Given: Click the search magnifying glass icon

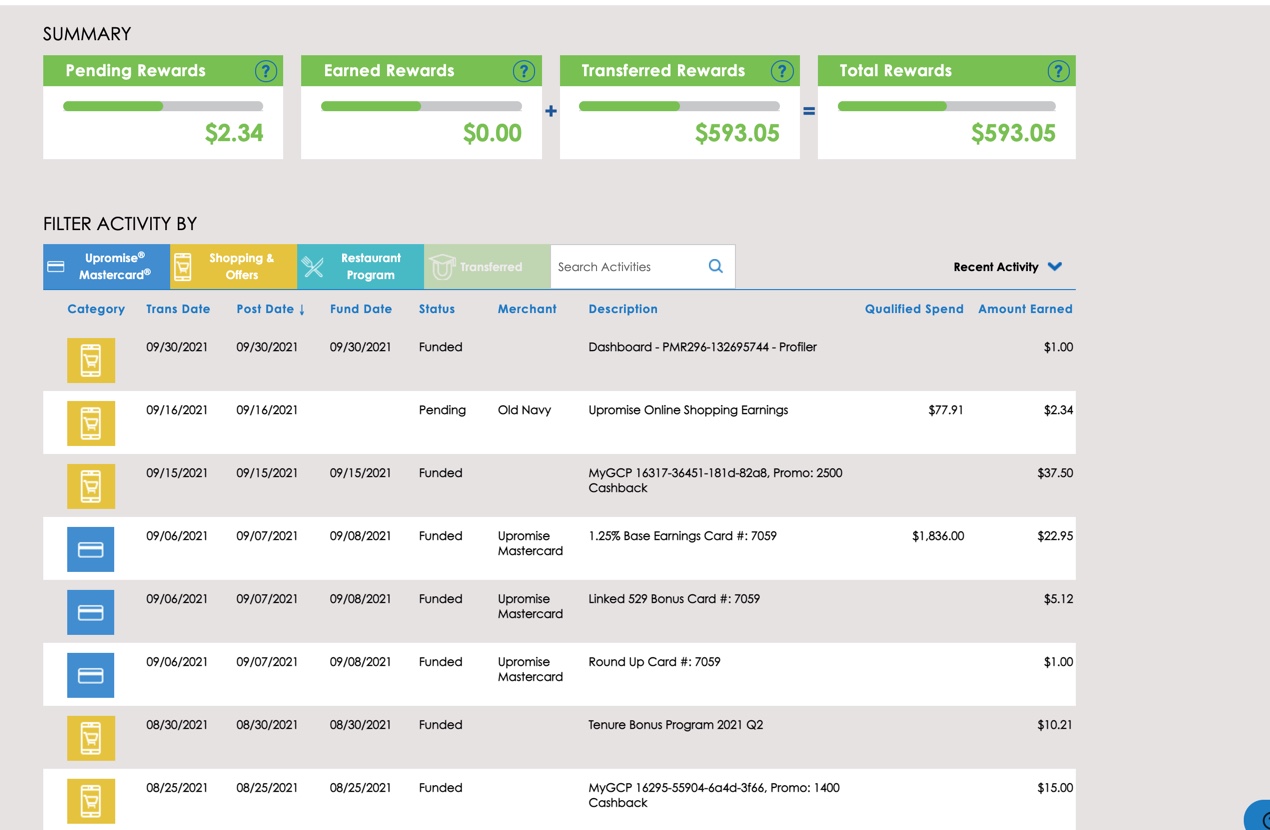Looking at the screenshot, I should click(715, 266).
